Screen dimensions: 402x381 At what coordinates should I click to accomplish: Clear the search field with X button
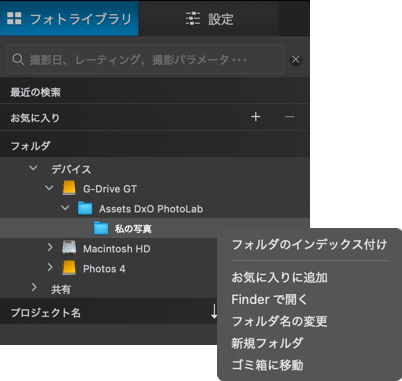(295, 60)
